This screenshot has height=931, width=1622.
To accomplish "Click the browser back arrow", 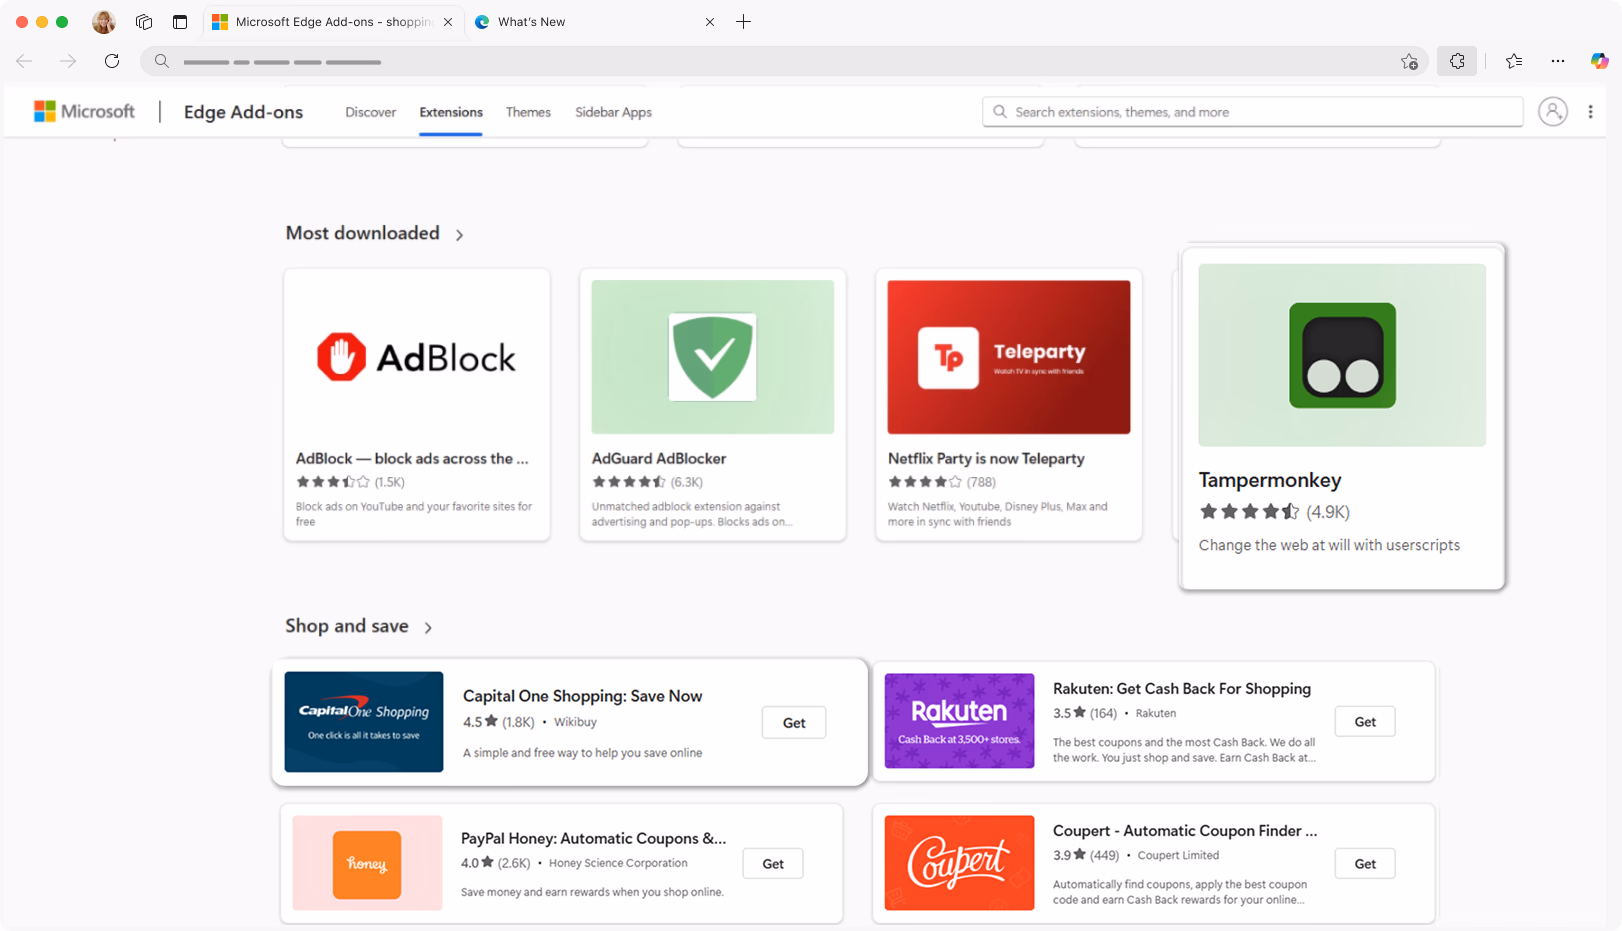I will 24,61.
